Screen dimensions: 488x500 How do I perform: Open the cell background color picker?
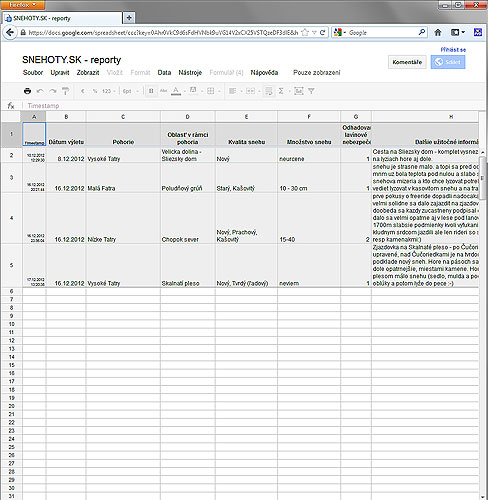pos(194,91)
